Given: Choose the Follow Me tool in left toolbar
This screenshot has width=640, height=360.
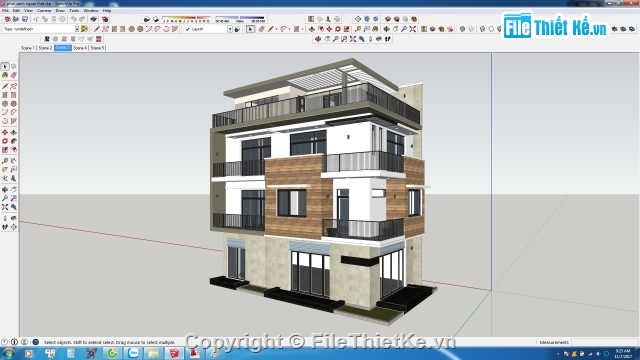Looking at the screenshot, I should [13, 141].
